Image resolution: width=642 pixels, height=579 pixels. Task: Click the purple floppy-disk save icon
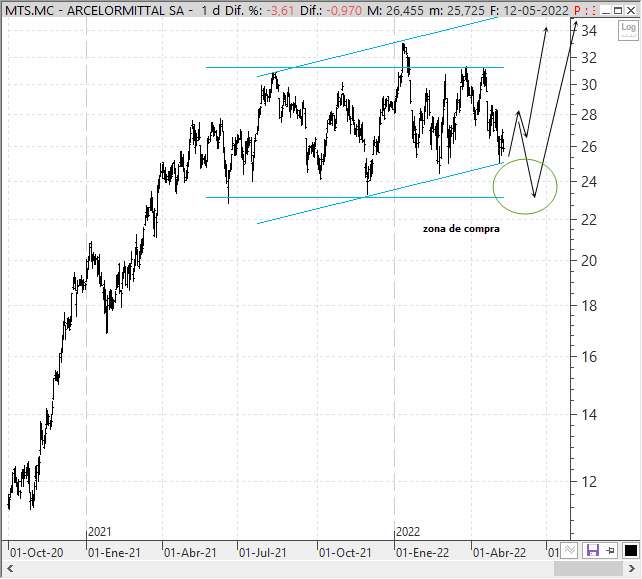tap(592, 550)
